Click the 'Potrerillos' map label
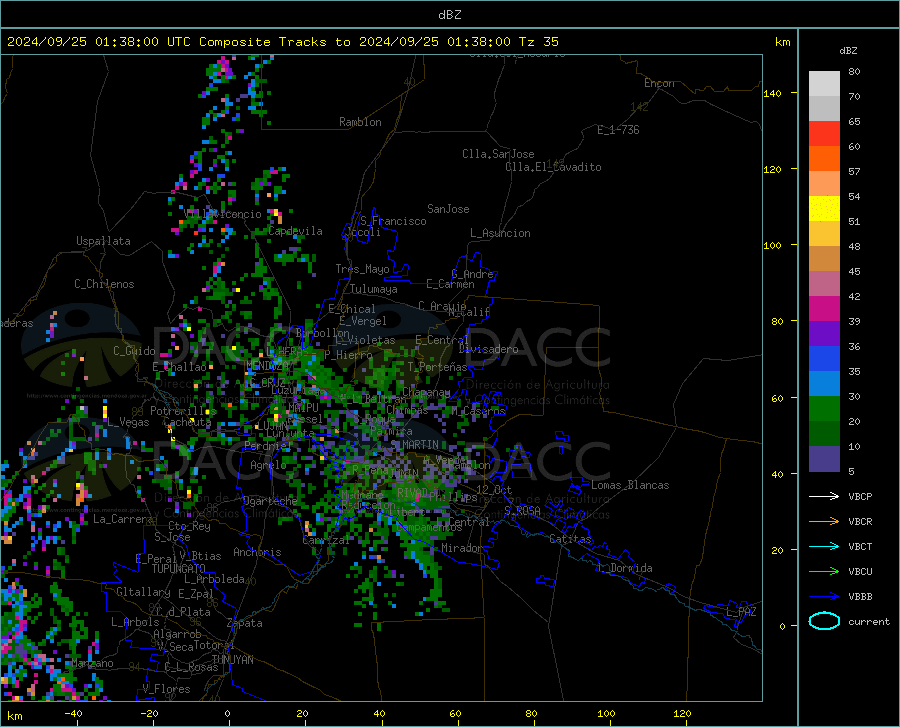The image size is (900, 727). (x=184, y=411)
